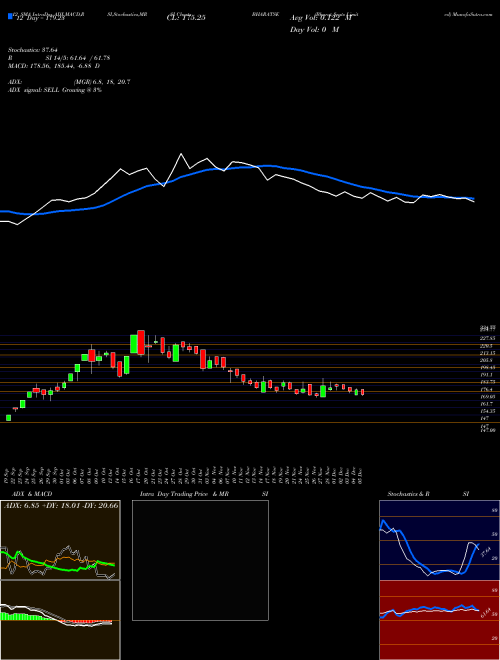500x660 pixels.
Task: Click the '37.64' label on Stochastics chart
Action: (x=485, y=551)
